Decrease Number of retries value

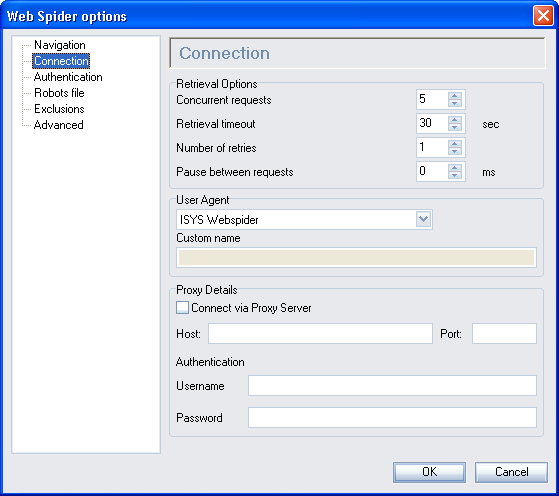(455, 151)
